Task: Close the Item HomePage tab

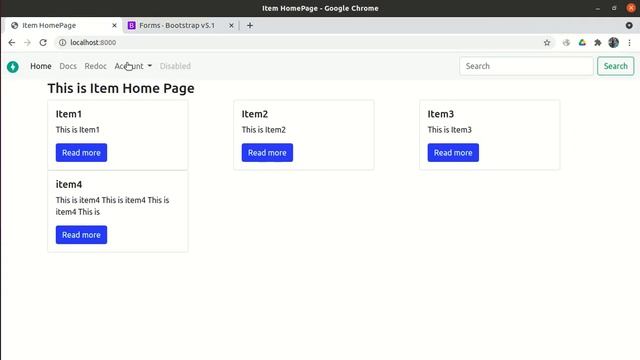Action: pyautogui.click(x=114, y=25)
